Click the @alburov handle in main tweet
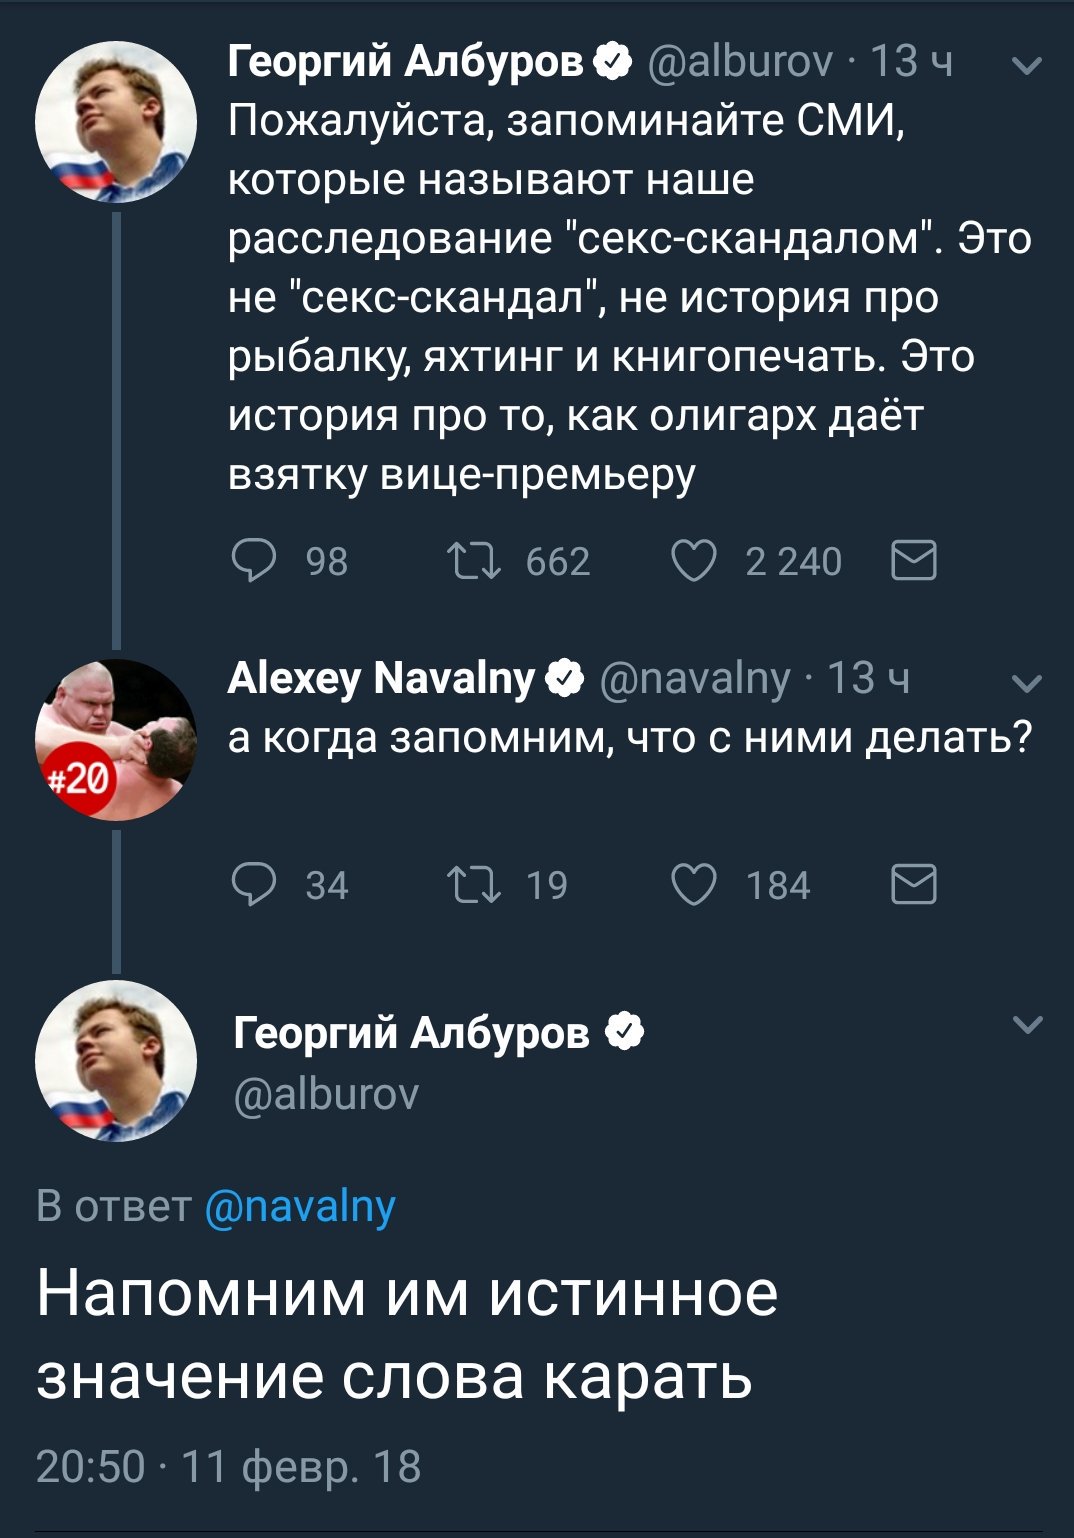This screenshot has height=1538, width=1074. (x=326, y=1094)
